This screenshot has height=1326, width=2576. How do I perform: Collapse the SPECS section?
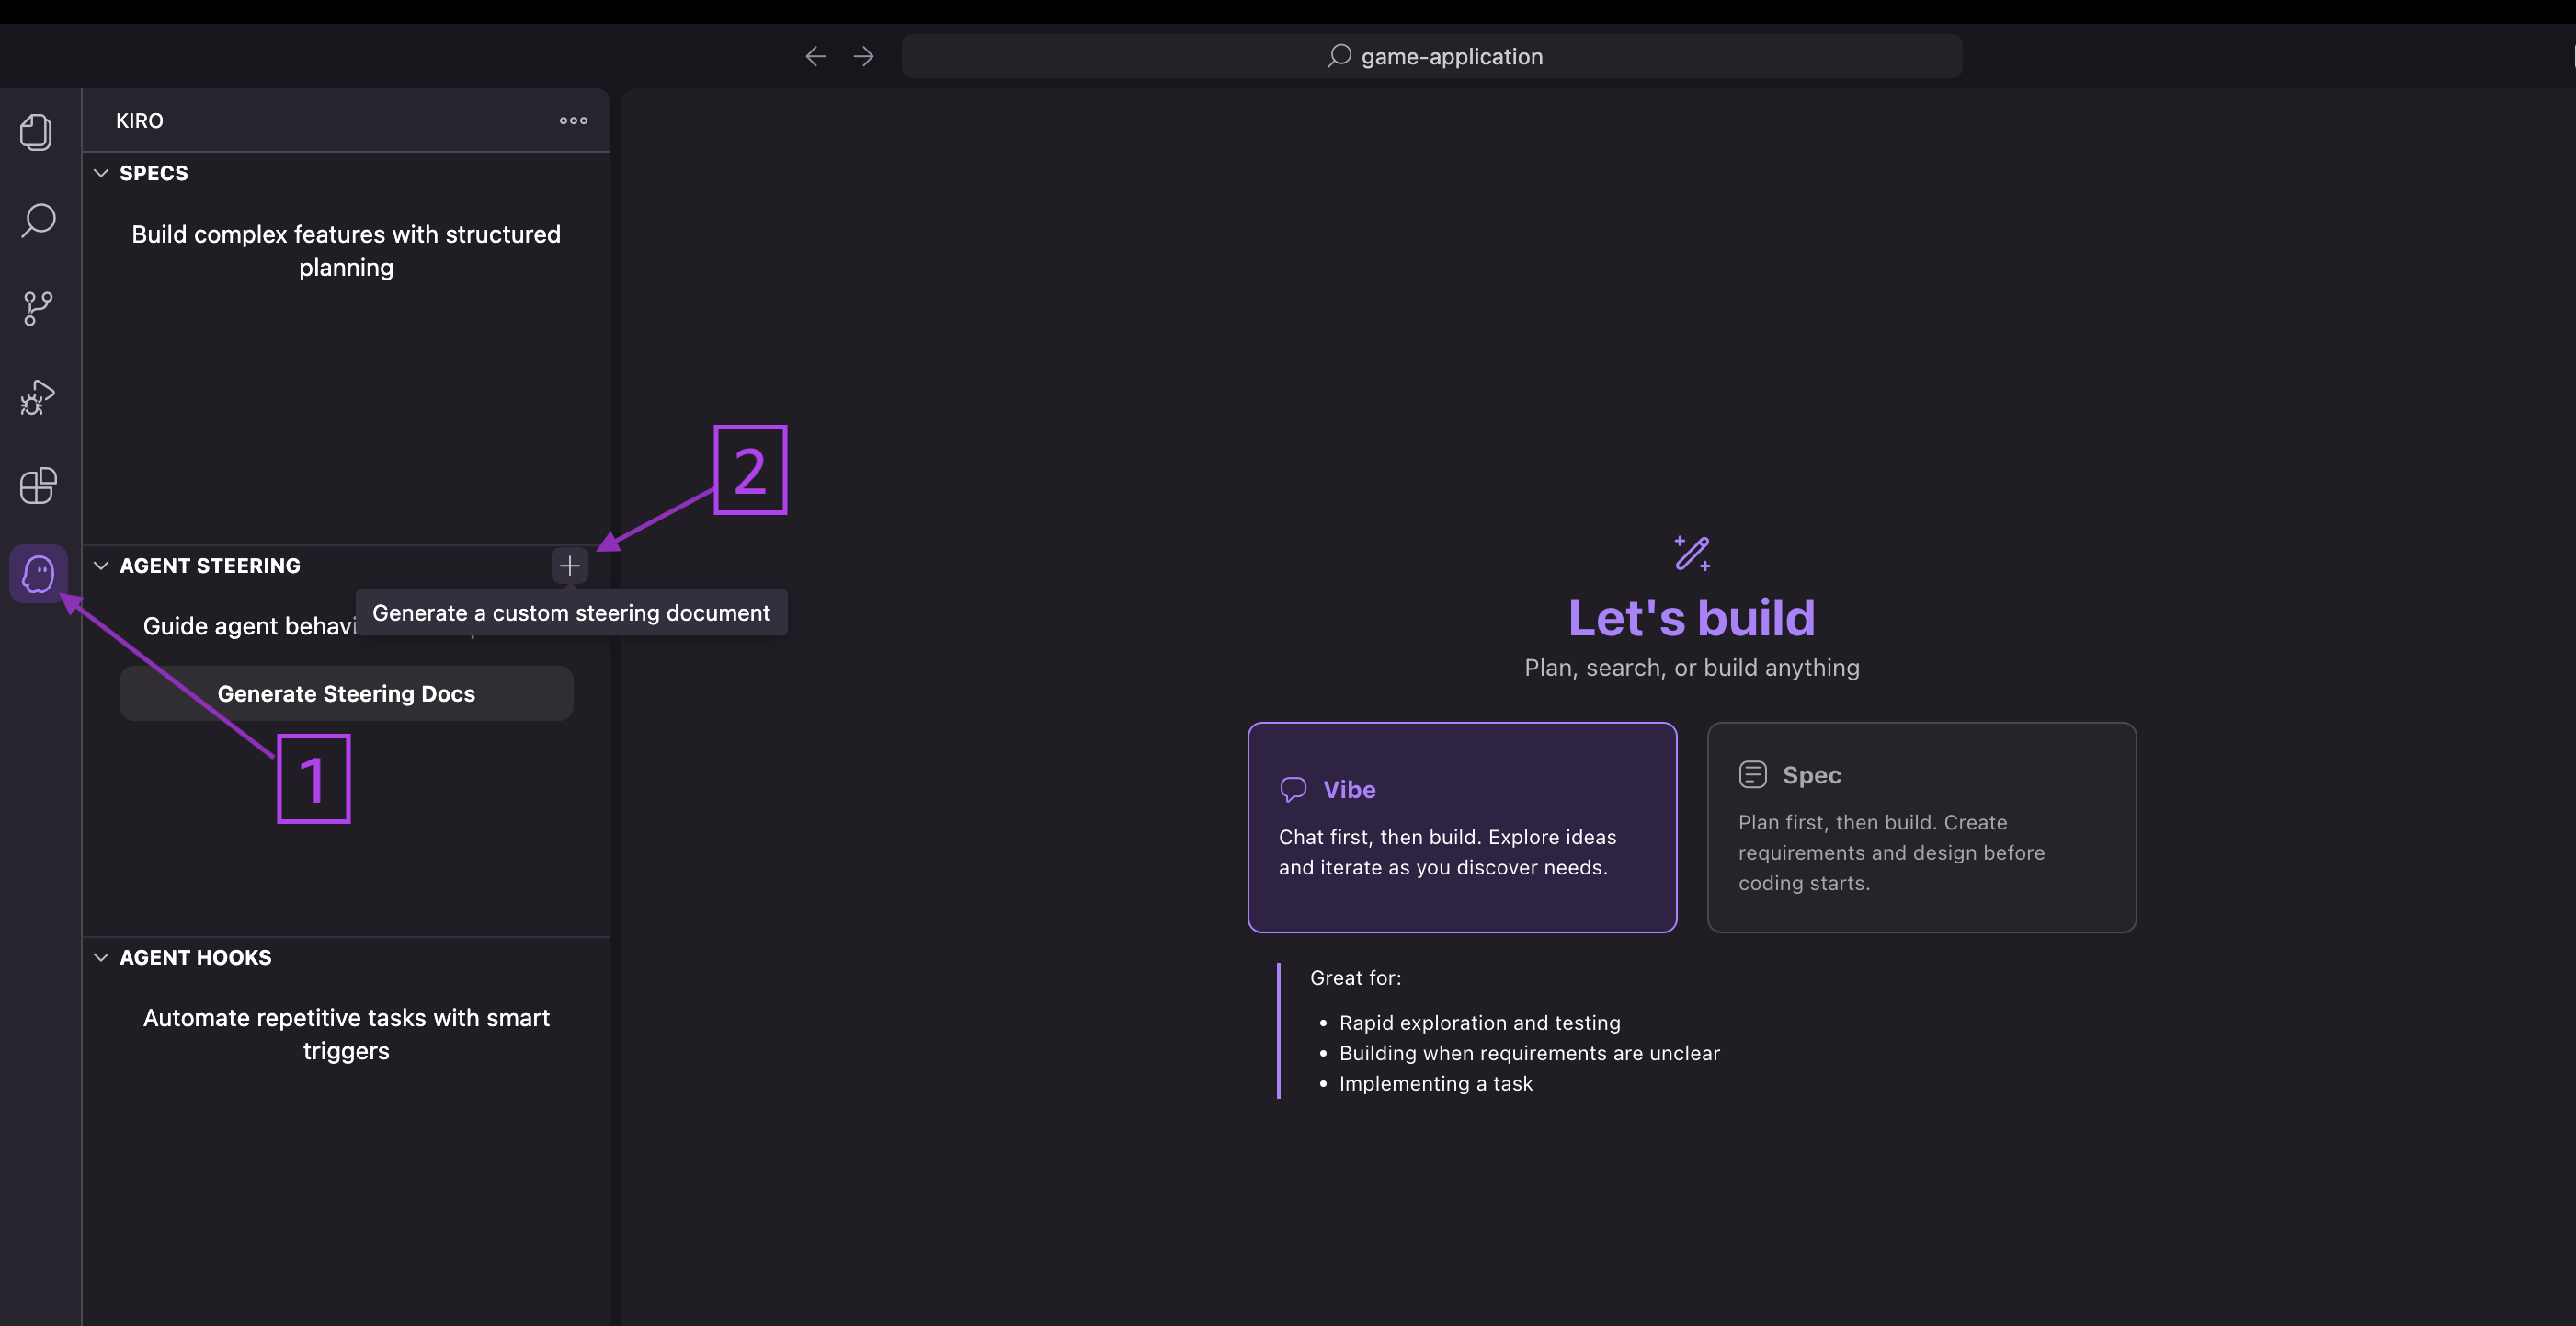101,173
